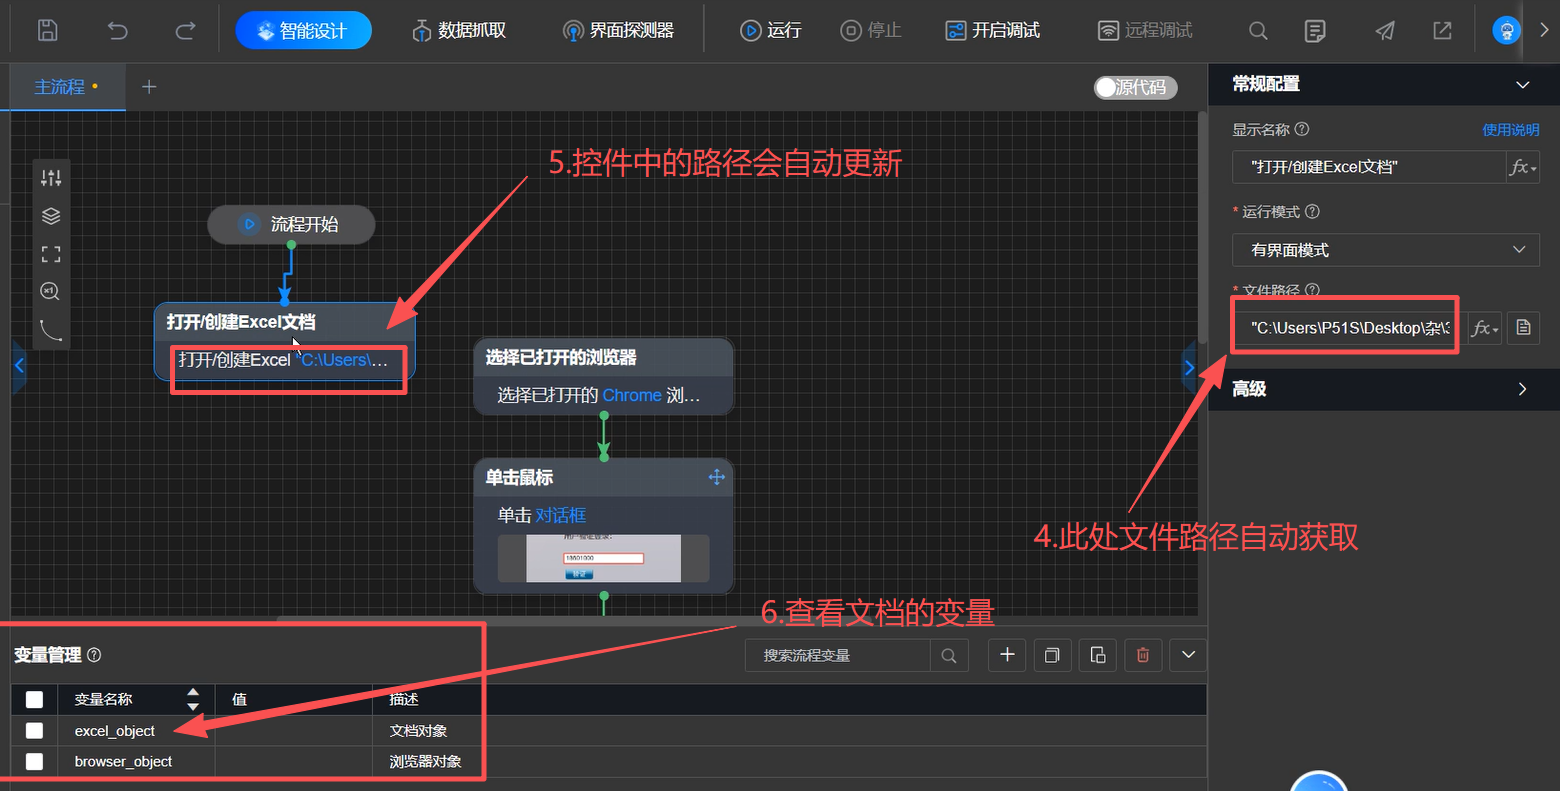1560x791 pixels.
Task: Reset canvas zoom magnifier
Action: (x=50, y=291)
